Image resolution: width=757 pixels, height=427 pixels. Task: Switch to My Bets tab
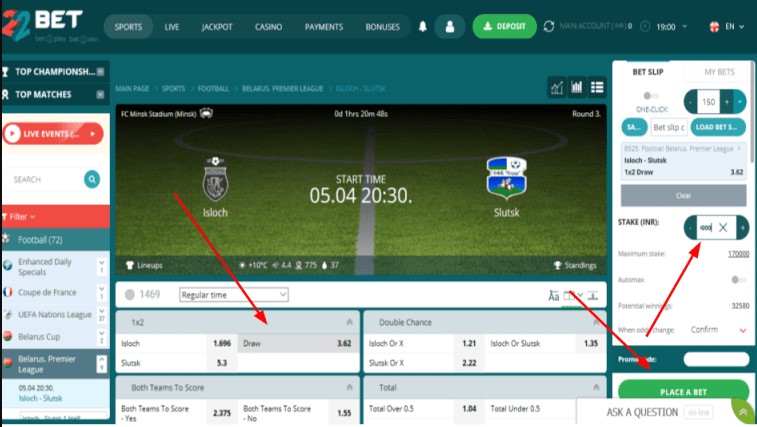719,71
